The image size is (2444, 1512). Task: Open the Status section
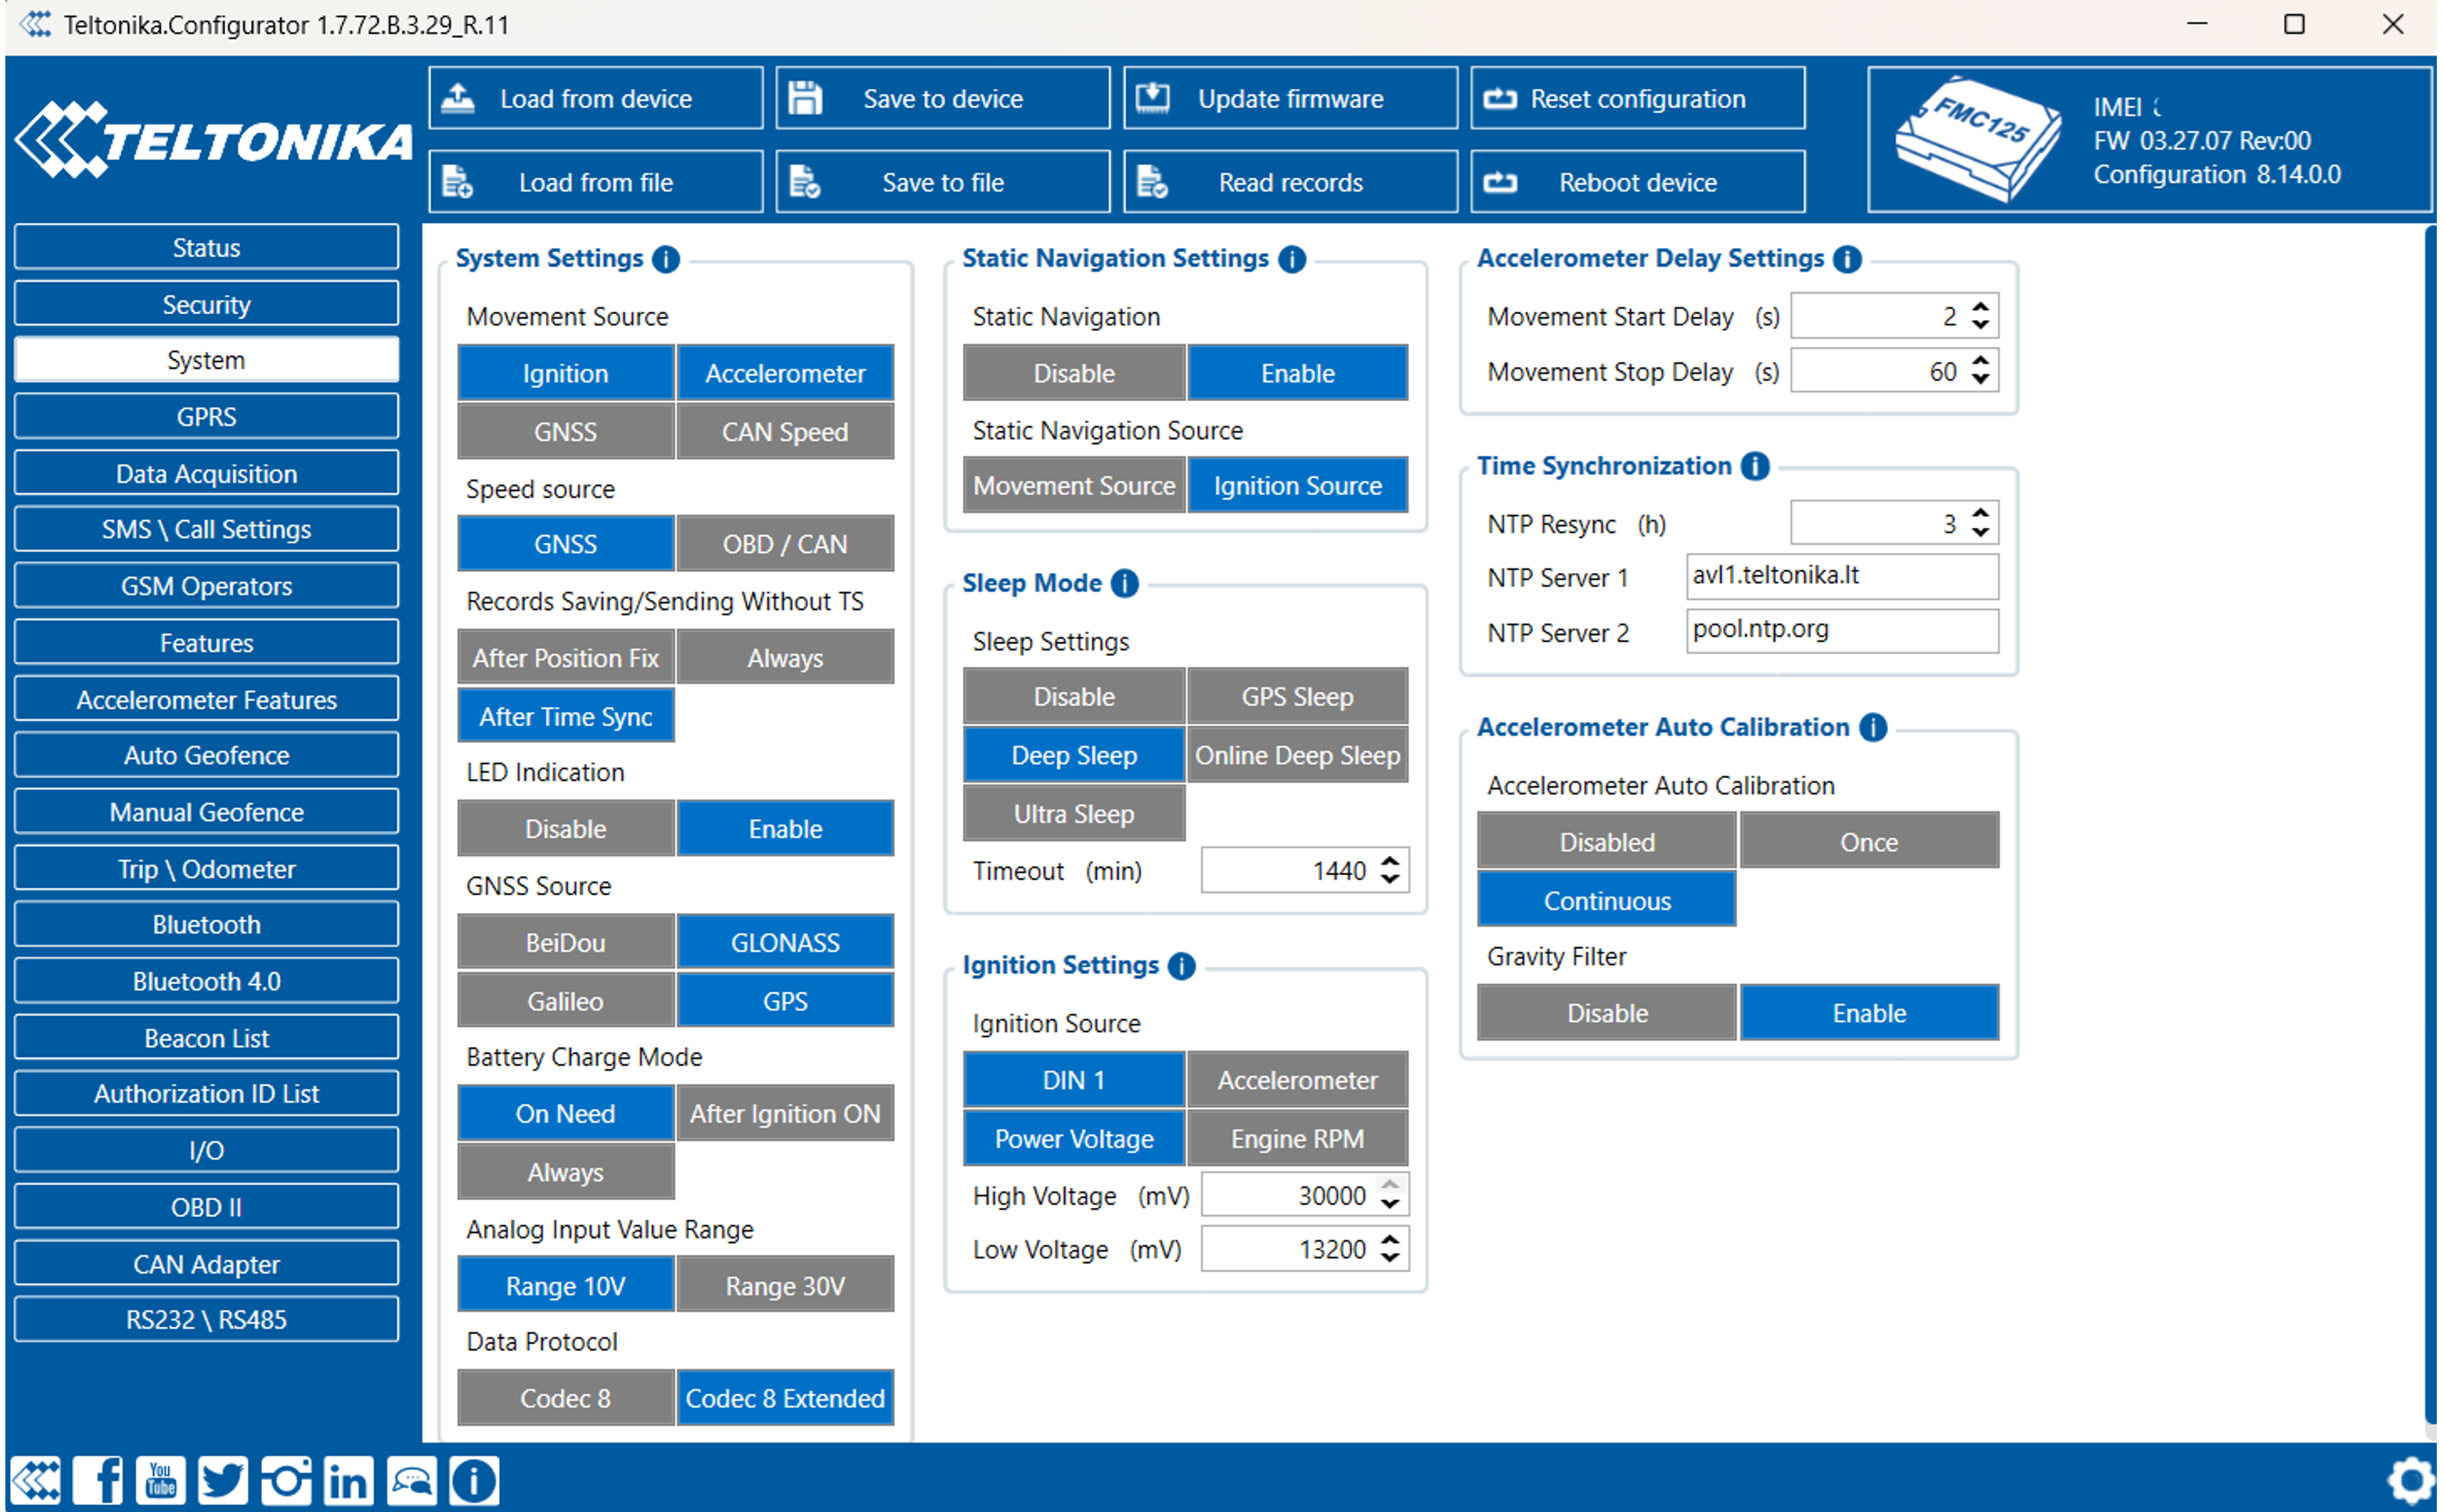click(x=206, y=247)
